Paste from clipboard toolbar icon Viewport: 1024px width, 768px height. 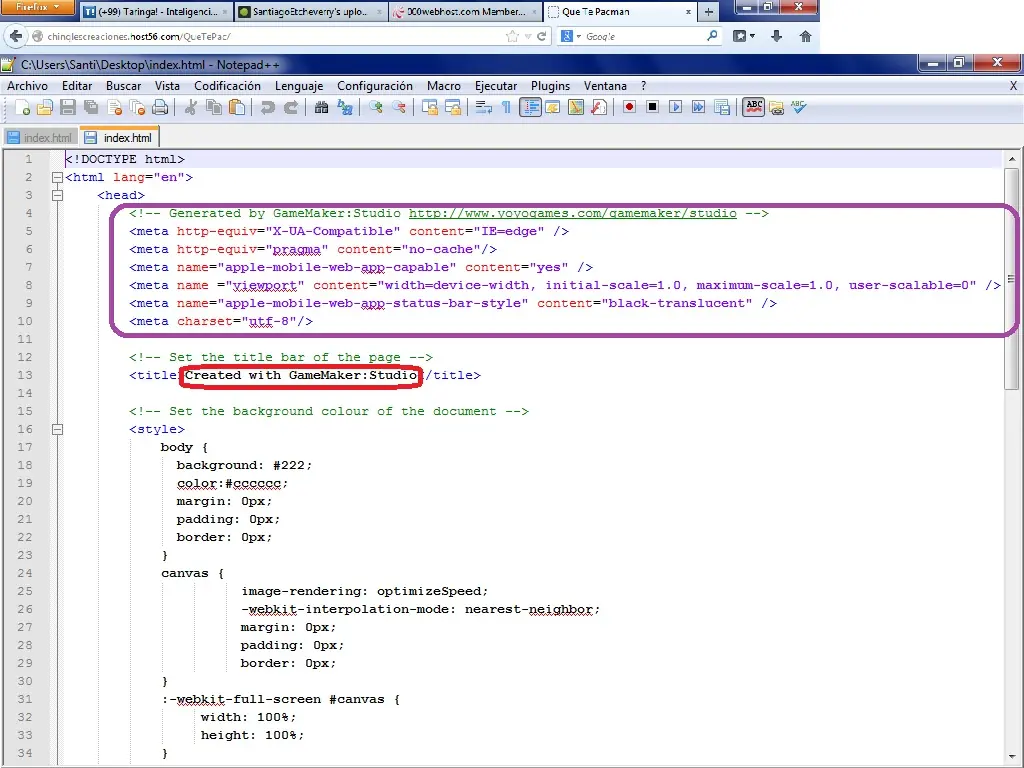237,107
